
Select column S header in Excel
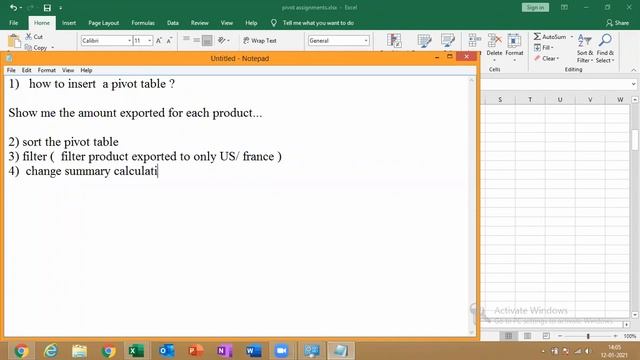coord(500,100)
